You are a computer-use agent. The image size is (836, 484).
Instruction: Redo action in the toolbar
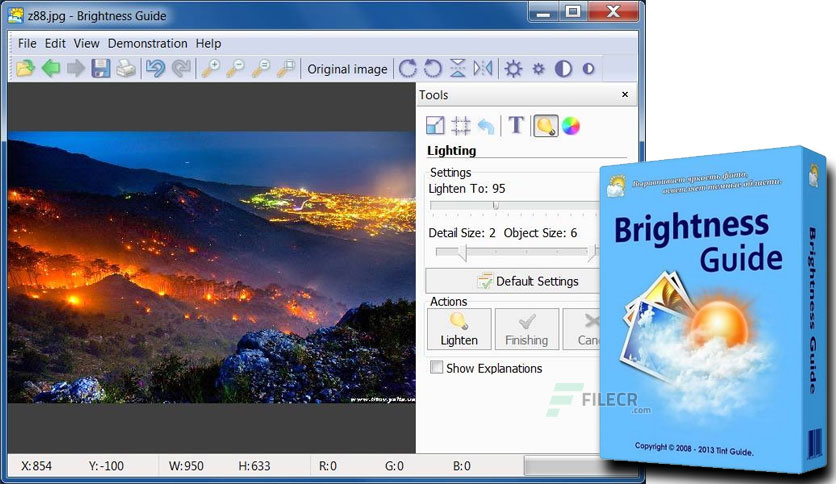pos(181,68)
